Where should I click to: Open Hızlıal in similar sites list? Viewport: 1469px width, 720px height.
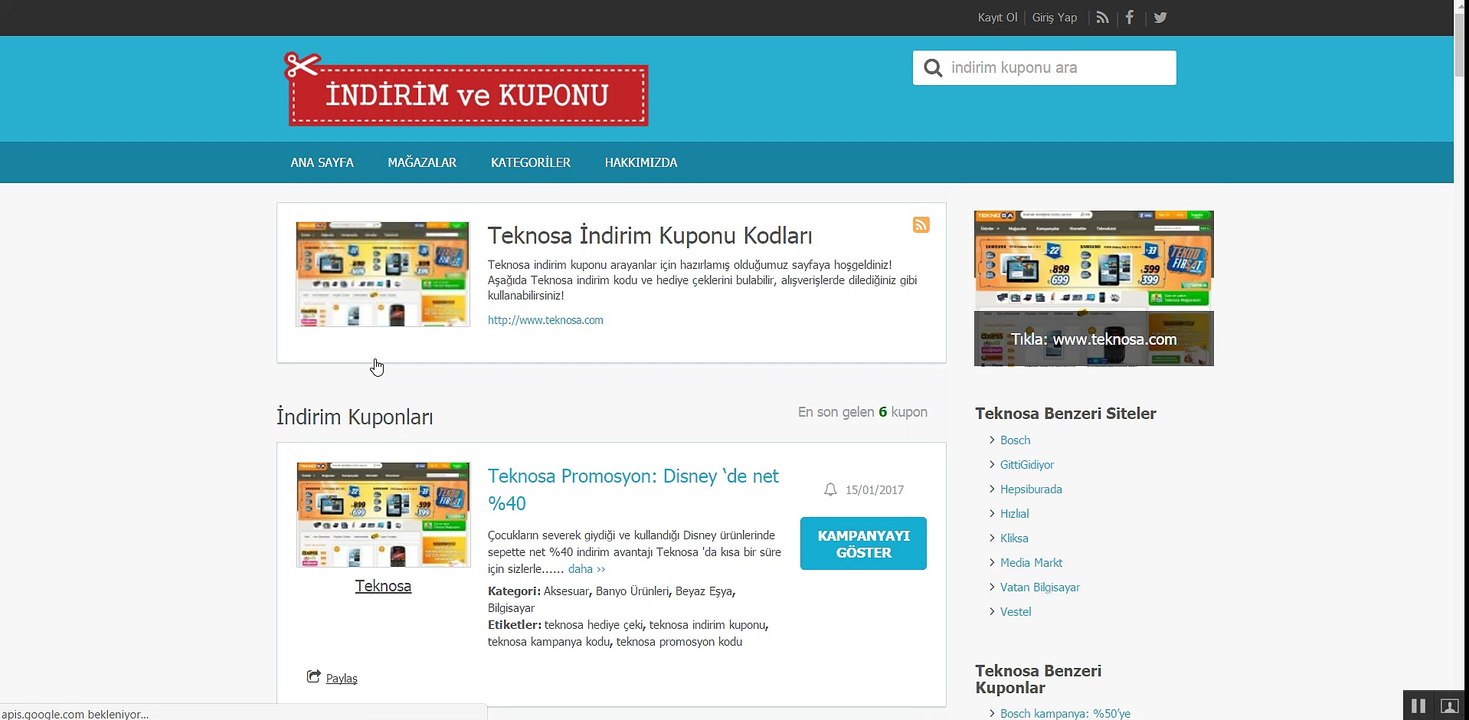(x=1014, y=514)
